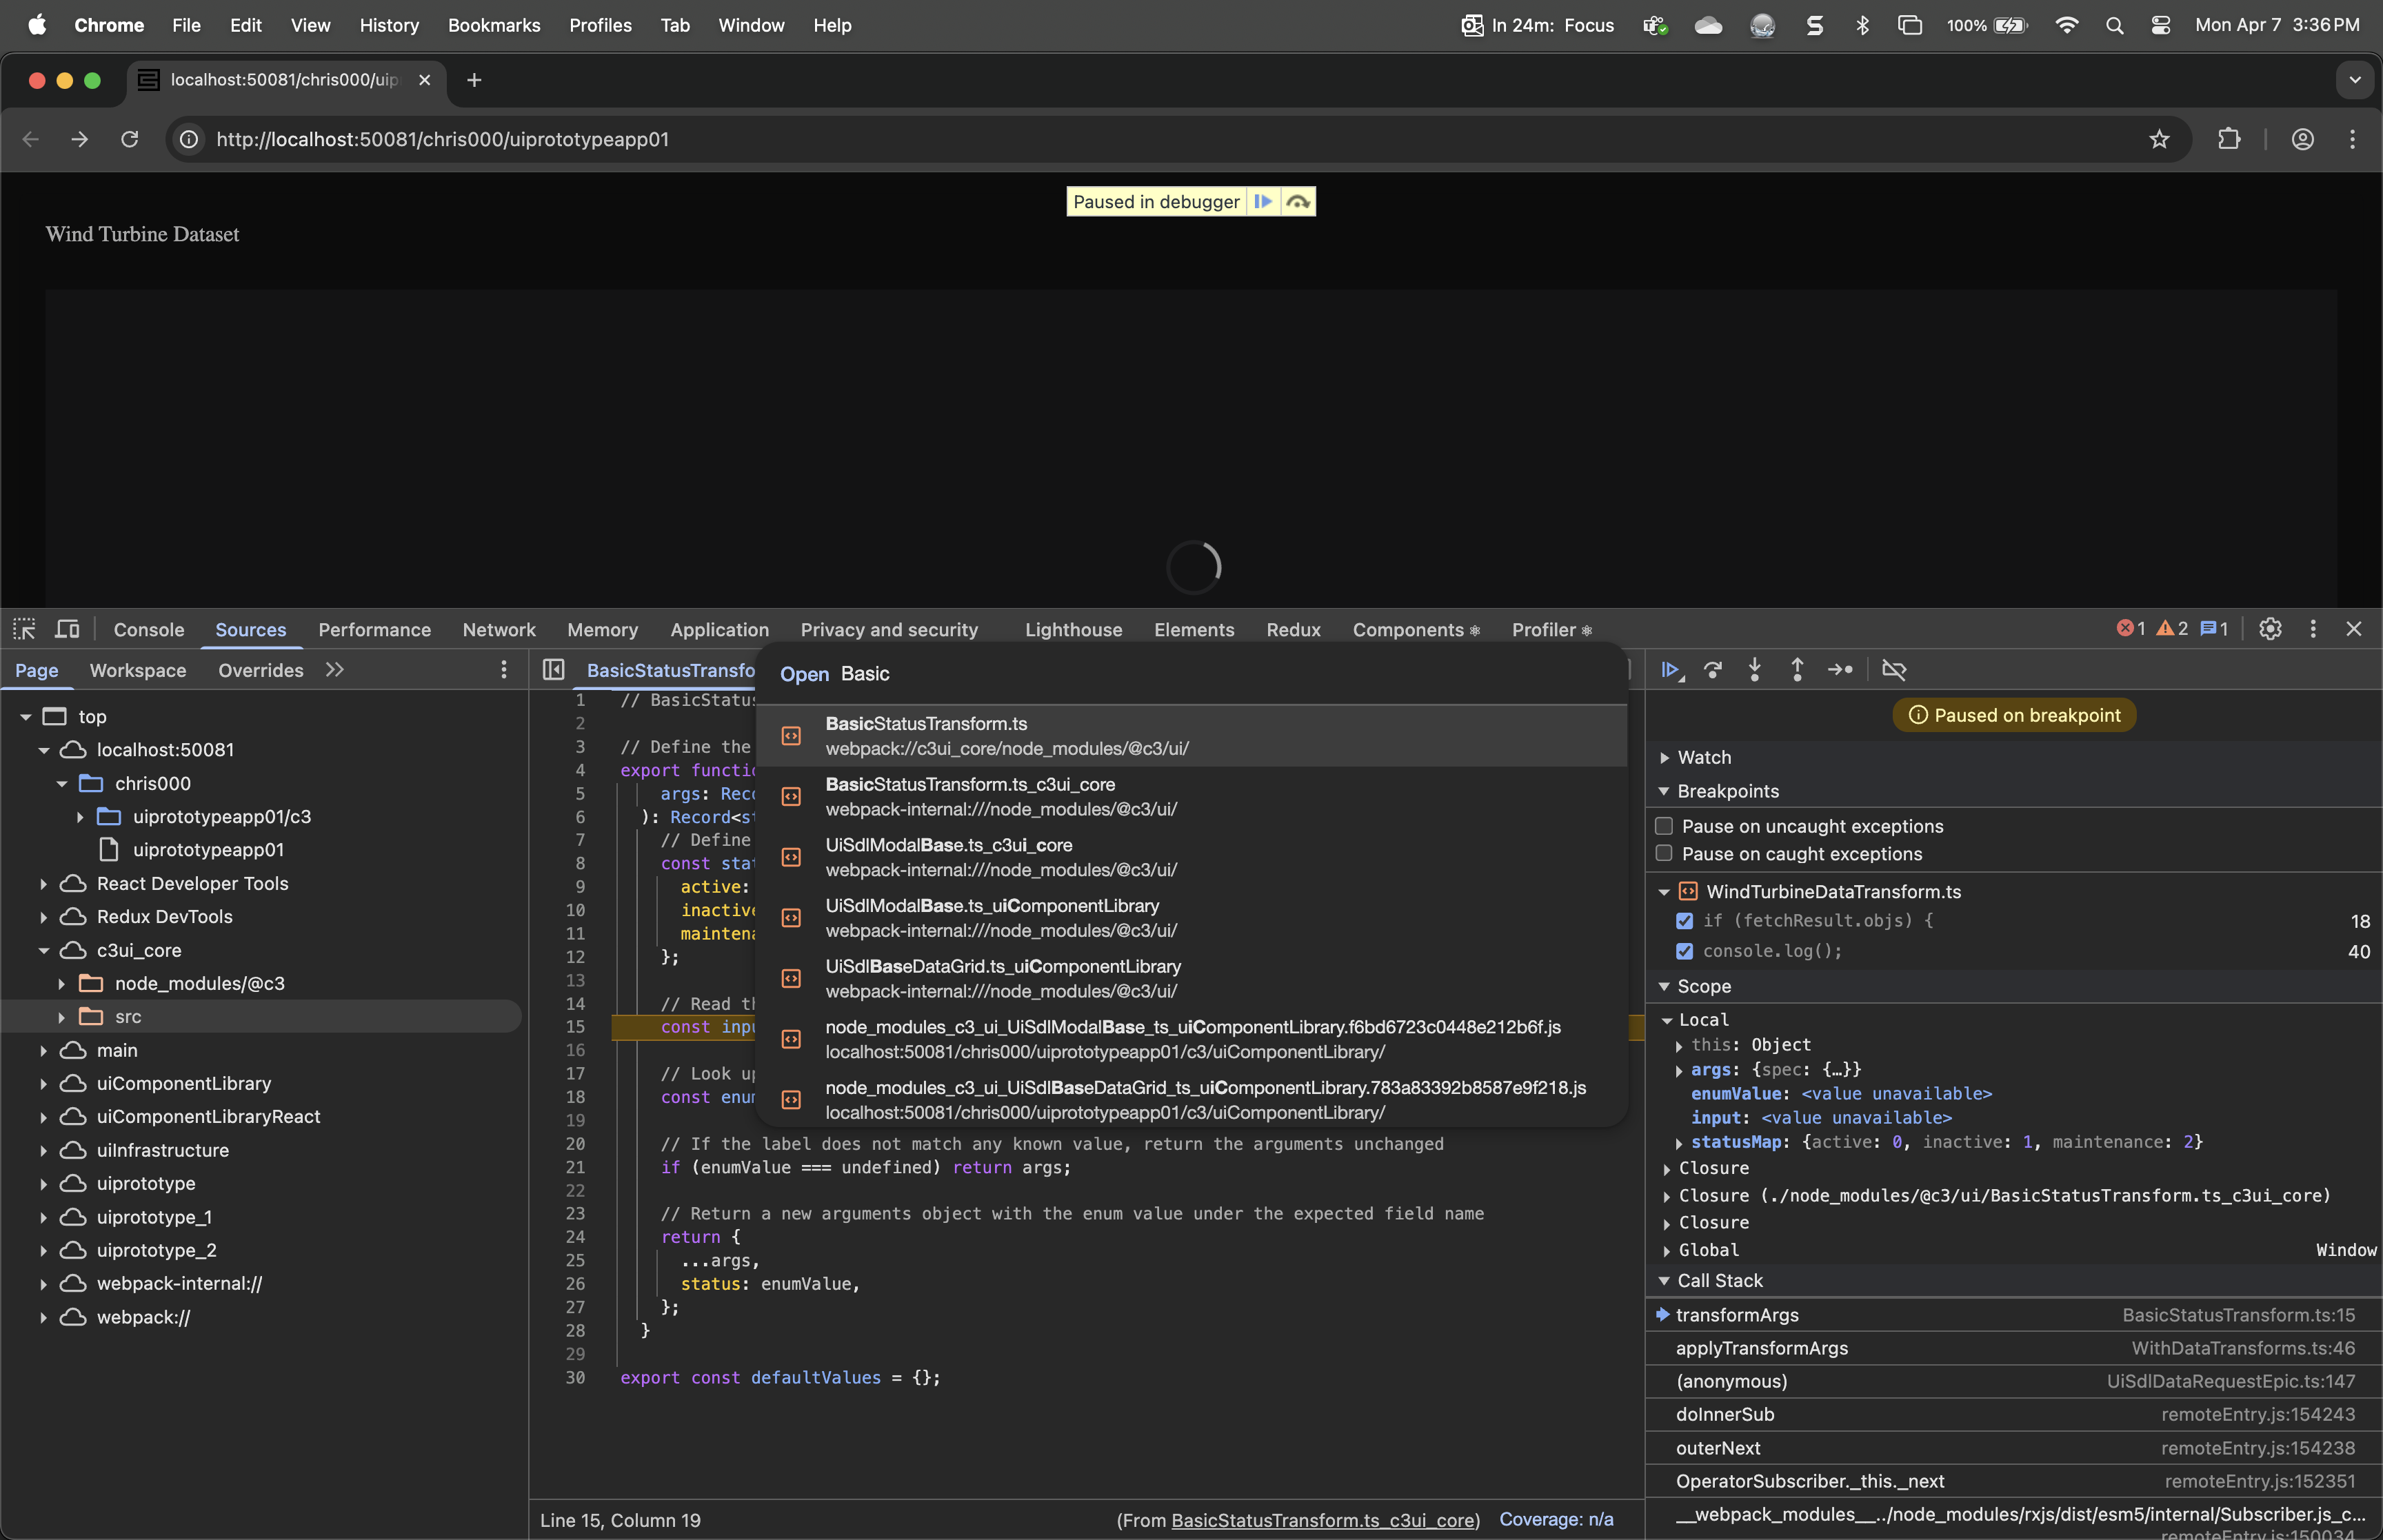2383x1540 pixels.
Task: Activate the inspect element picker
Action: pyautogui.click(x=24, y=629)
